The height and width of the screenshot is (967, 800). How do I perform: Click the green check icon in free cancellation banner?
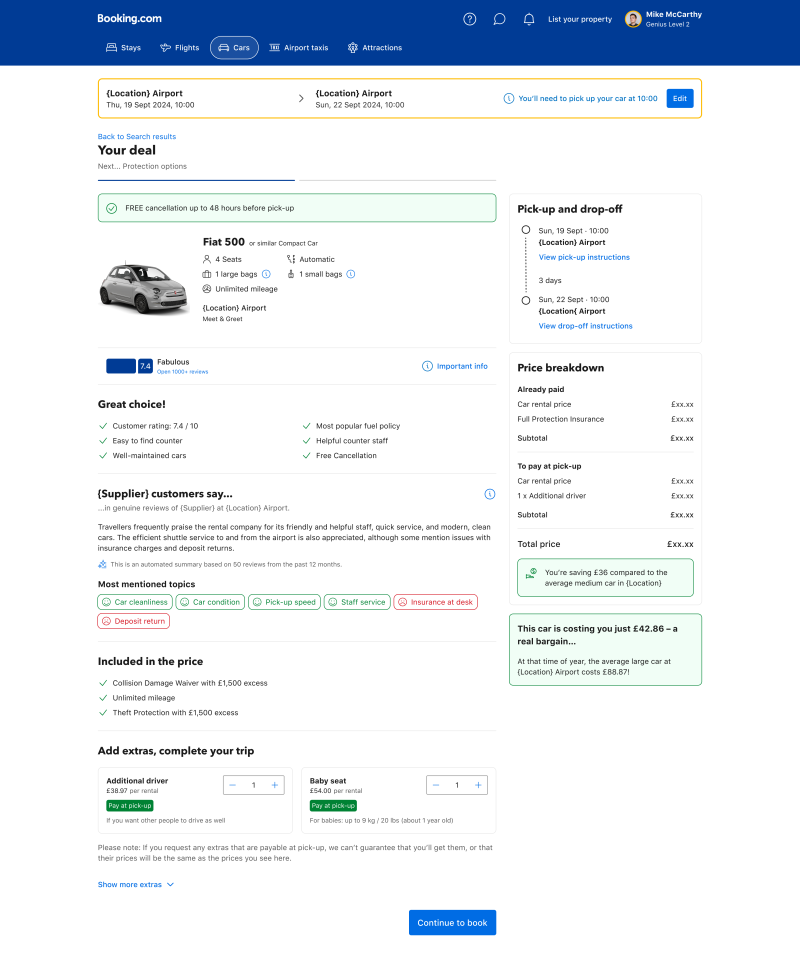click(112, 208)
